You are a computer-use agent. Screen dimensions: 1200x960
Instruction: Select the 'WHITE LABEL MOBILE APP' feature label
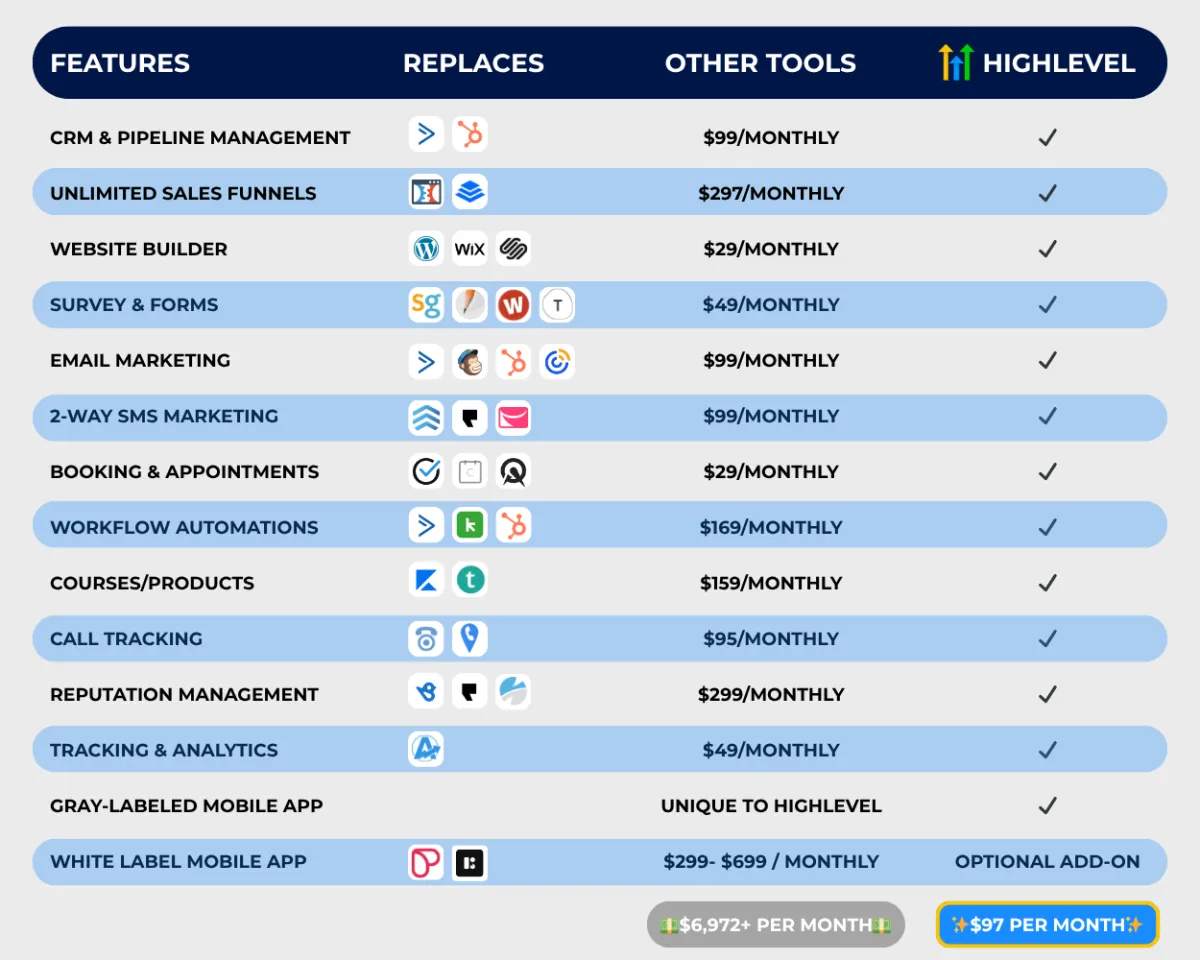[x=178, y=862]
